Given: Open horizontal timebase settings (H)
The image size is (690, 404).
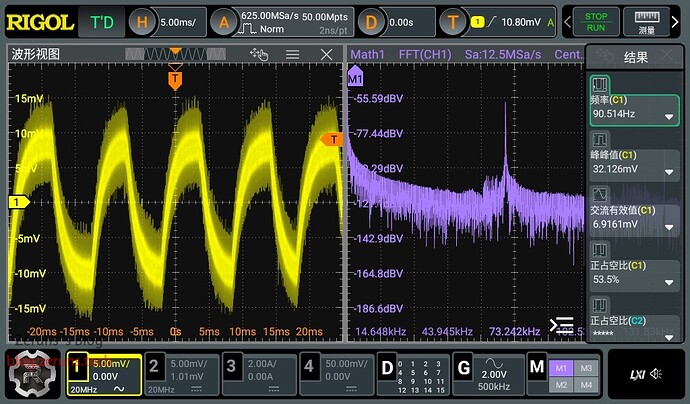Looking at the screenshot, I should [x=163, y=21].
